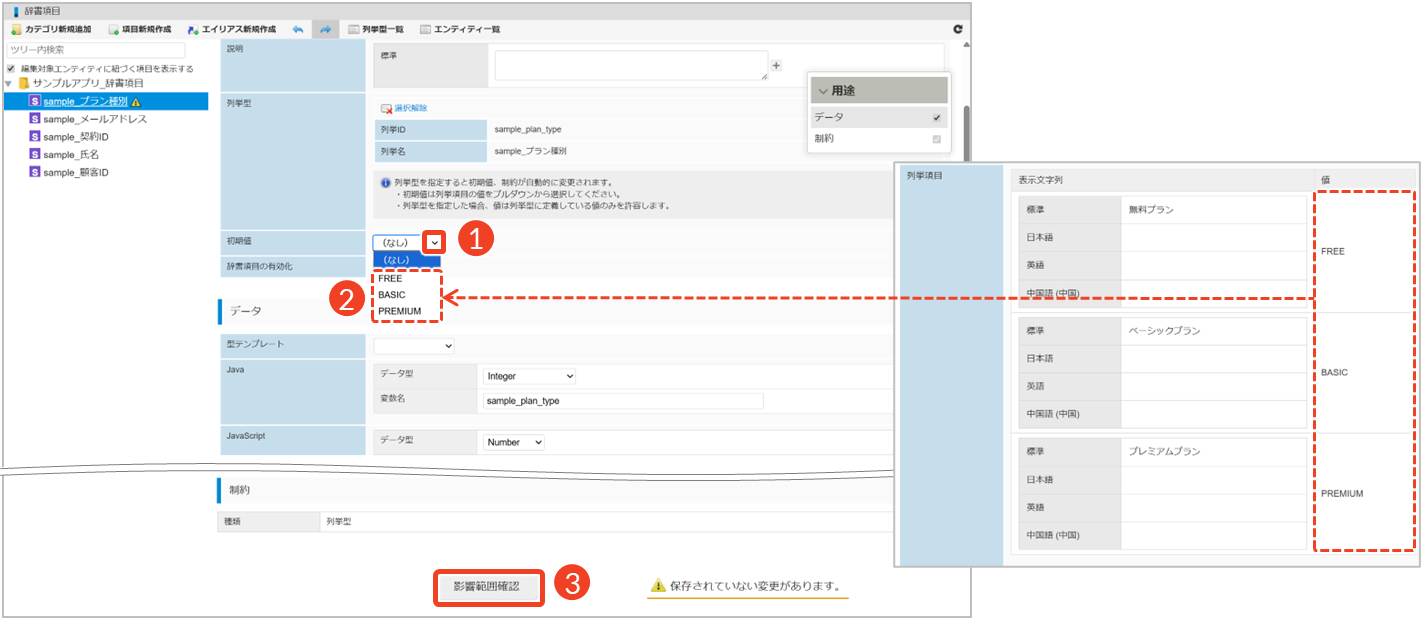Click the カテゴリ新規追加 toolbar icon

(17, 30)
